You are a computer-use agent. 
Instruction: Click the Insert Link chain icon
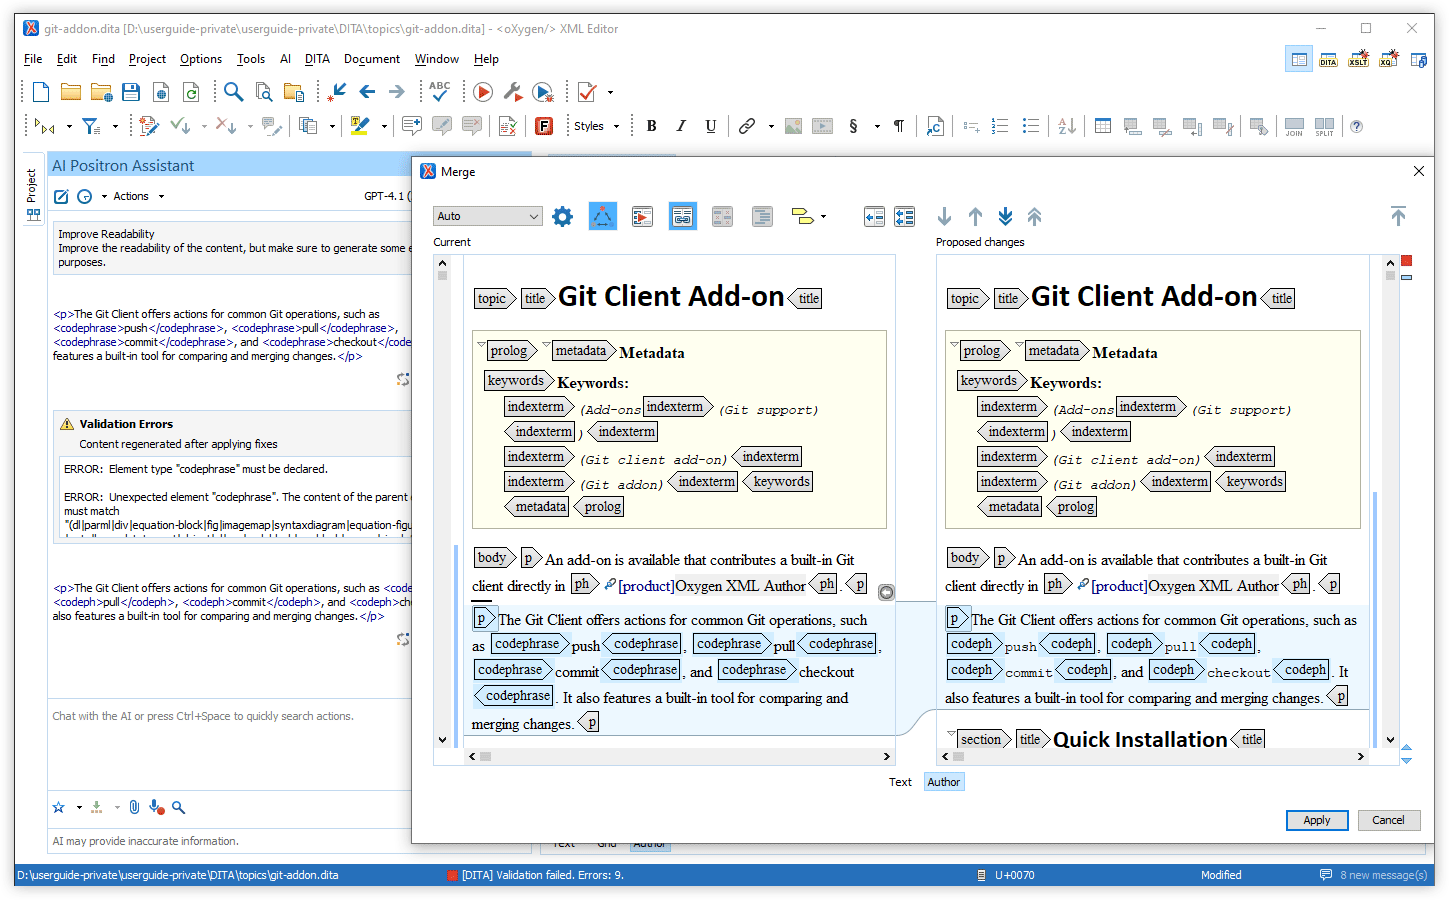747,126
